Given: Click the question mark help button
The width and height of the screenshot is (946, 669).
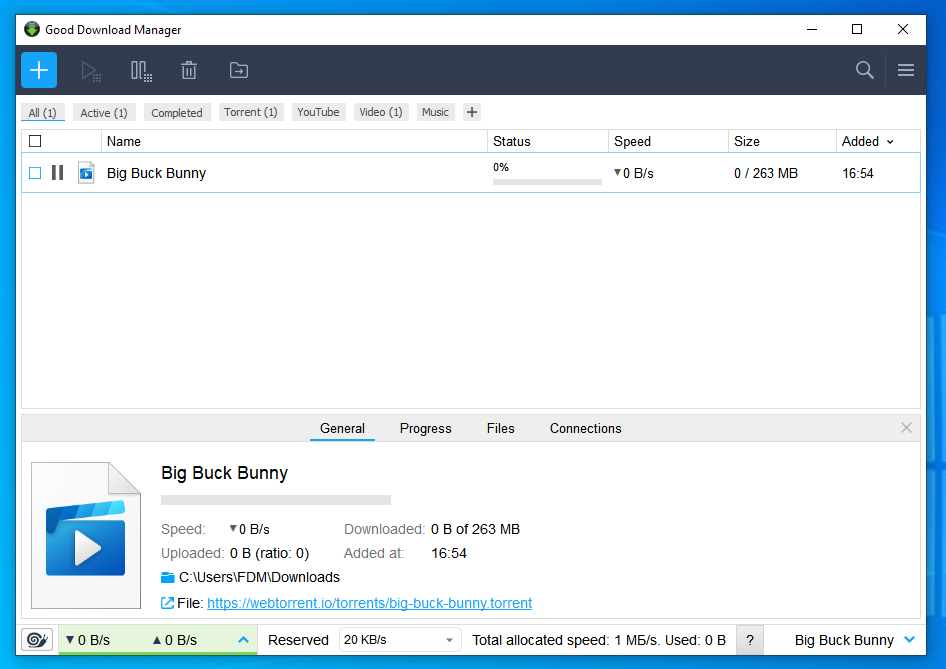Looking at the screenshot, I should 749,640.
